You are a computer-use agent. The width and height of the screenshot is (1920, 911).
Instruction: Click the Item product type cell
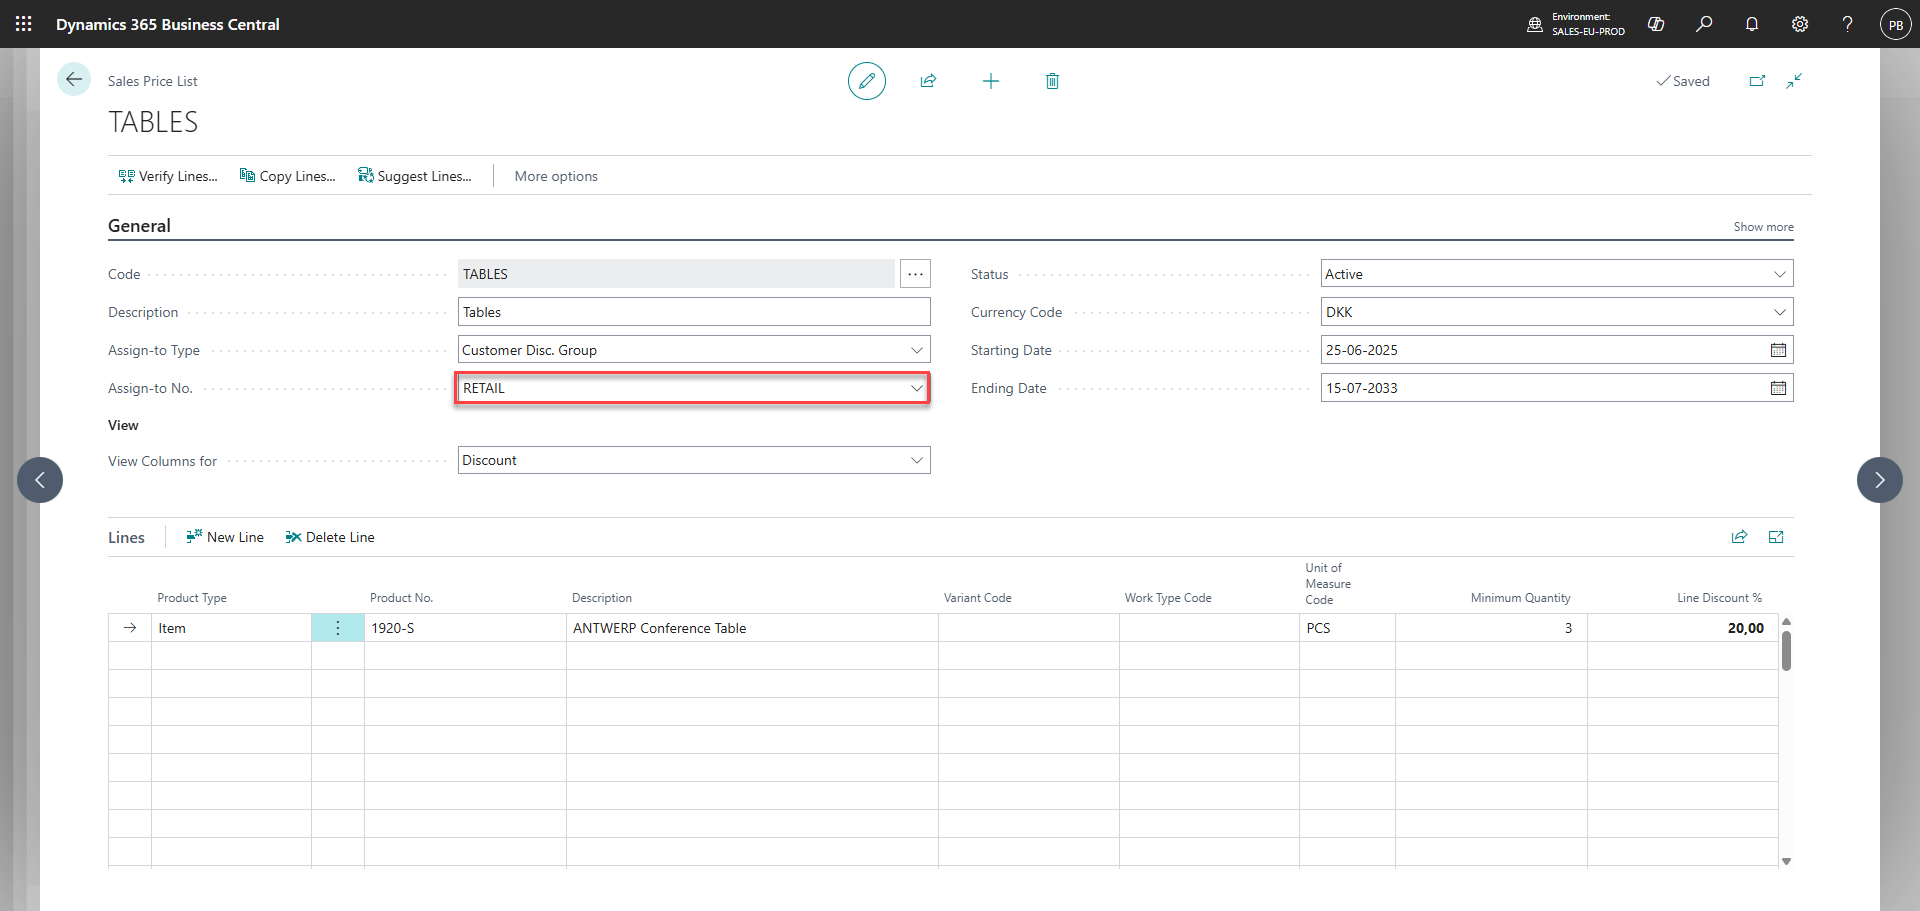click(231, 628)
